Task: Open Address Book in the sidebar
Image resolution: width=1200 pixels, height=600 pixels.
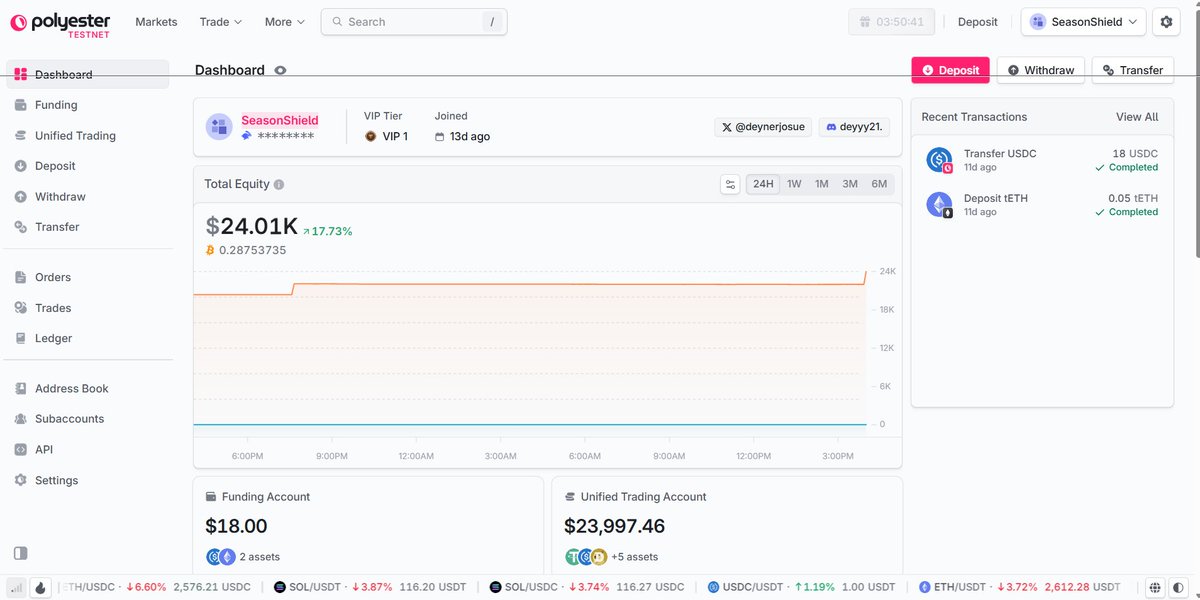Action: click(87, 388)
